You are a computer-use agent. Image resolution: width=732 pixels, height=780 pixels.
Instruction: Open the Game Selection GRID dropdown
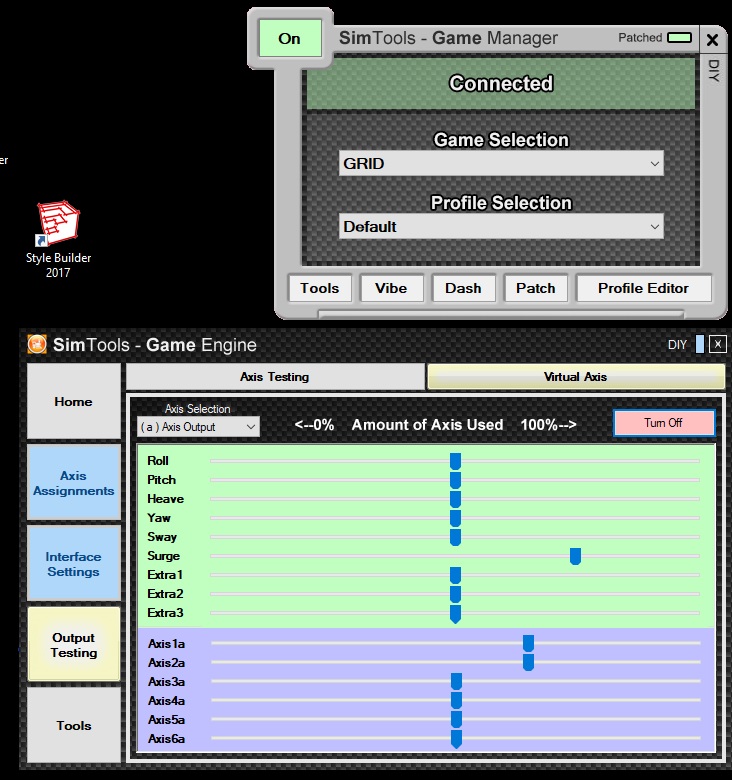tap(501, 164)
